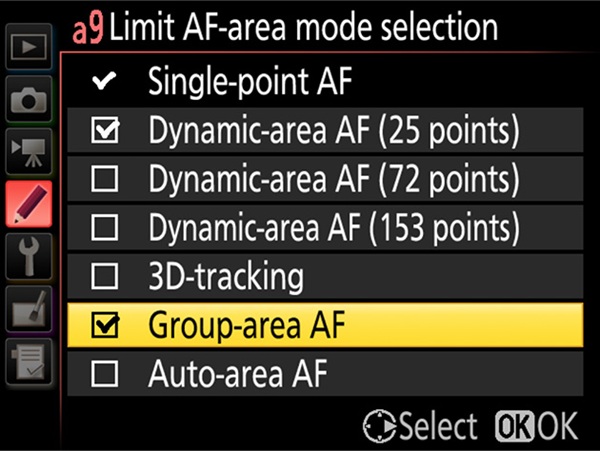Check the Auto-area AF checkbox
The height and width of the screenshot is (451, 600).
coord(104,375)
